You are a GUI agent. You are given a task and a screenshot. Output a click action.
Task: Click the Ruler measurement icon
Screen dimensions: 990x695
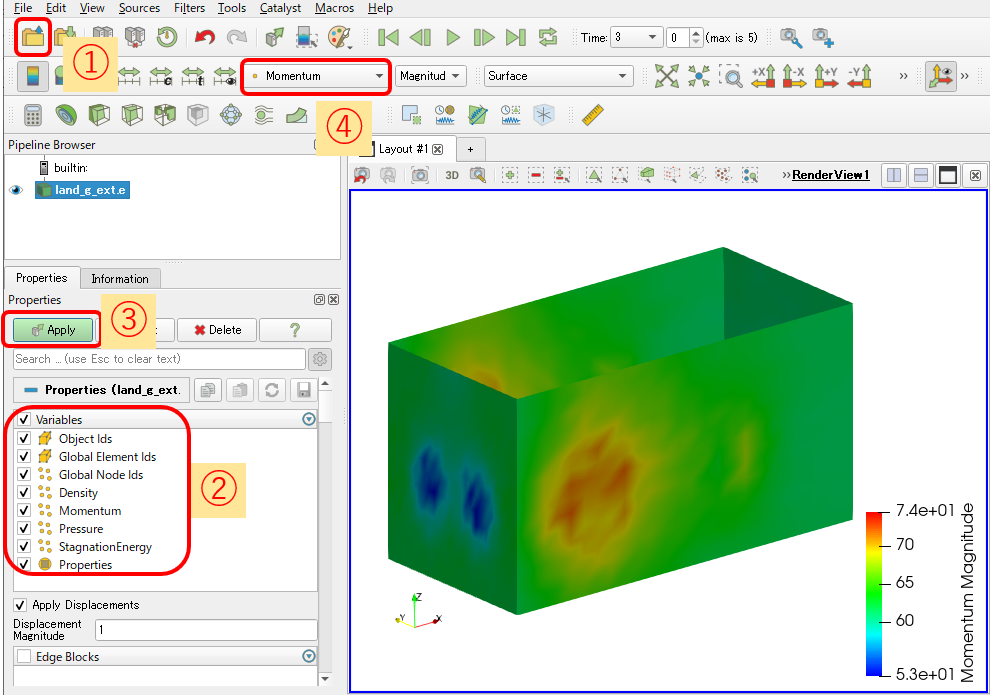pos(593,115)
